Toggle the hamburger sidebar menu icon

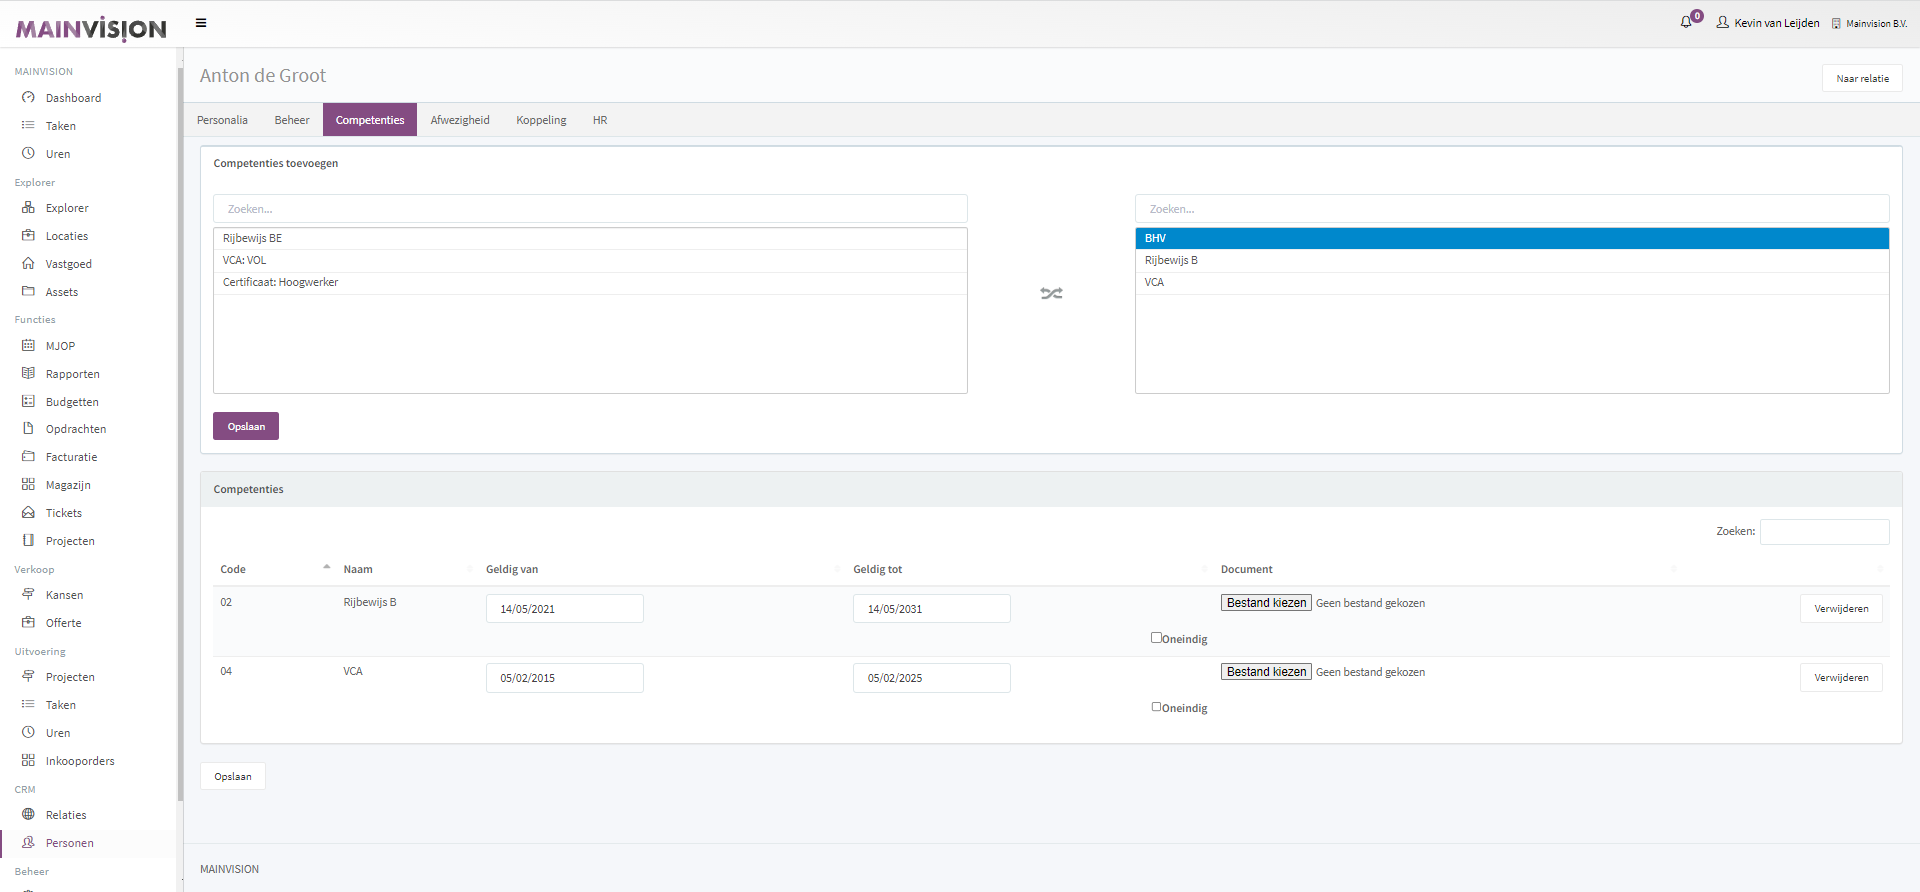(201, 23)
